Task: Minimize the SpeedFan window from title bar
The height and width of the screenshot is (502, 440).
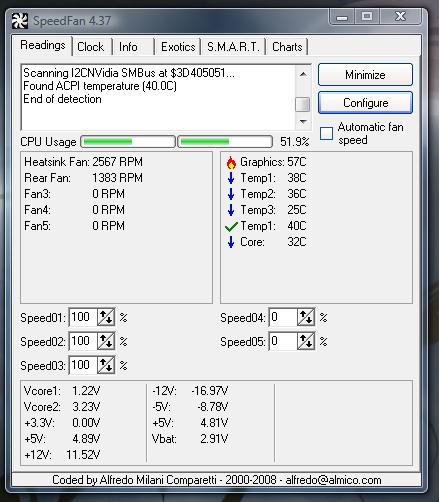Action: tap(342, 16)
